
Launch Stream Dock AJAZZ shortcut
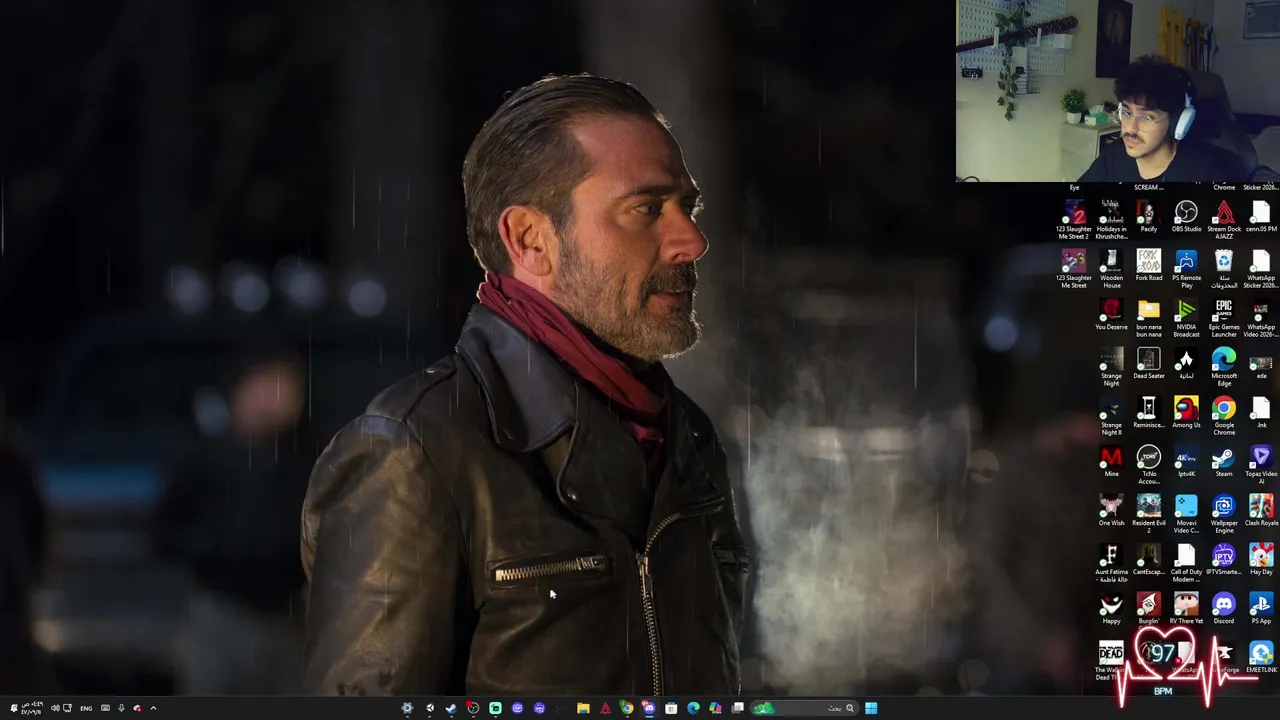tap(1224, 220)
